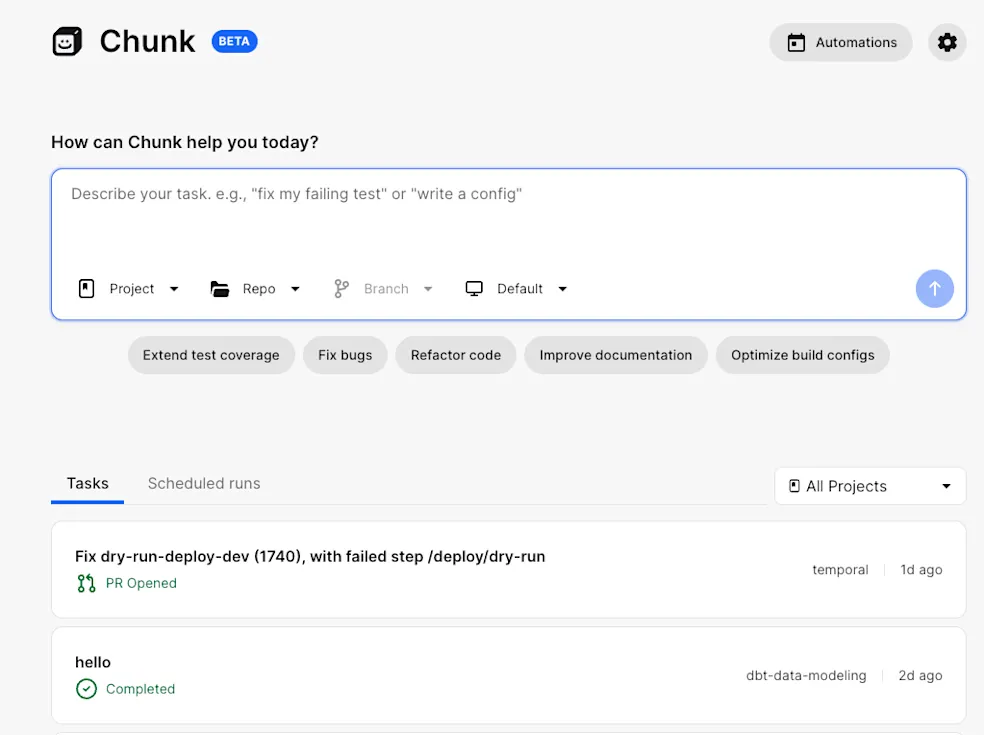Screen dimensions: 984x735
Task: Click the How can Chunk help heading
Action: click(185, 142)
